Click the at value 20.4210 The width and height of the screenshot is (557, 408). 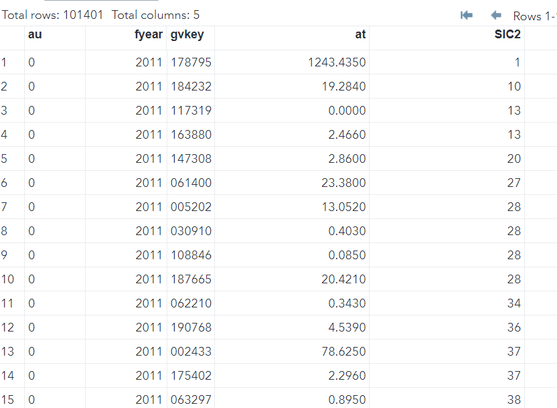point(344,279)
